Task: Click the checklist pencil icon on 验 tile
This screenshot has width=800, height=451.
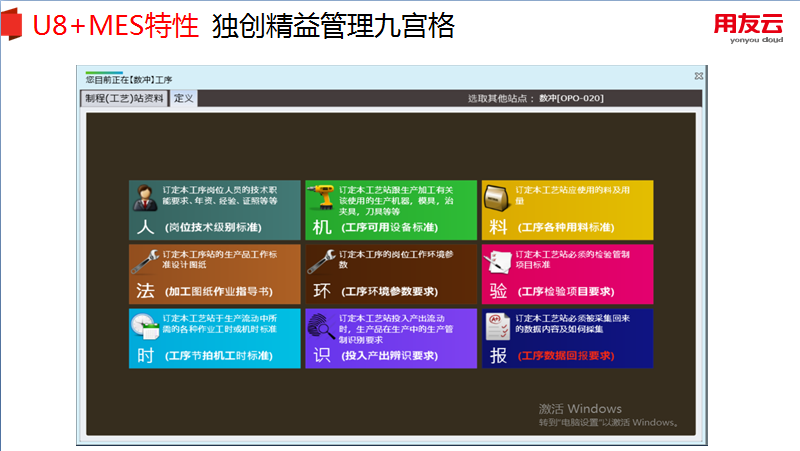Action: [x=497, y=260]
